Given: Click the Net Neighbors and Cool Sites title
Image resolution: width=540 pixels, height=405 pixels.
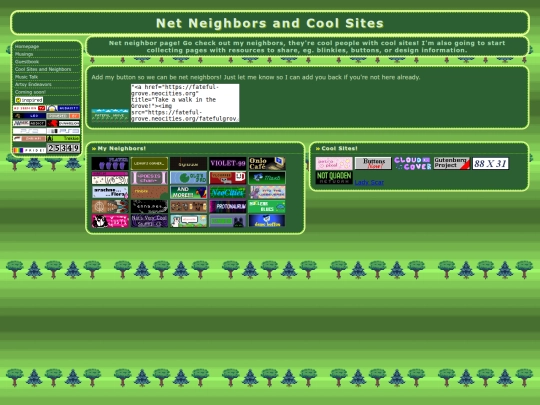Looking at the screenshot, I should point(270,23).
